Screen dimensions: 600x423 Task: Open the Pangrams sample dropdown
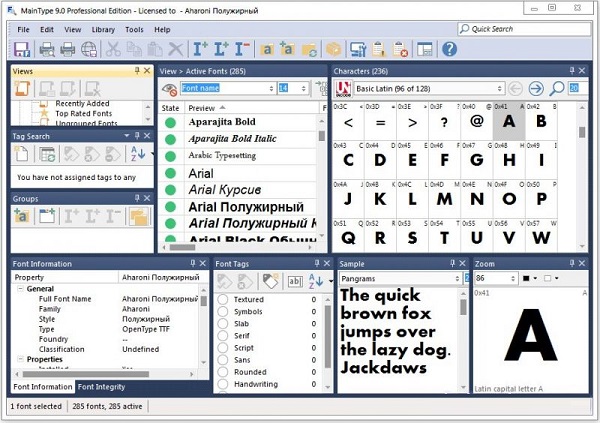pos(457,279)
